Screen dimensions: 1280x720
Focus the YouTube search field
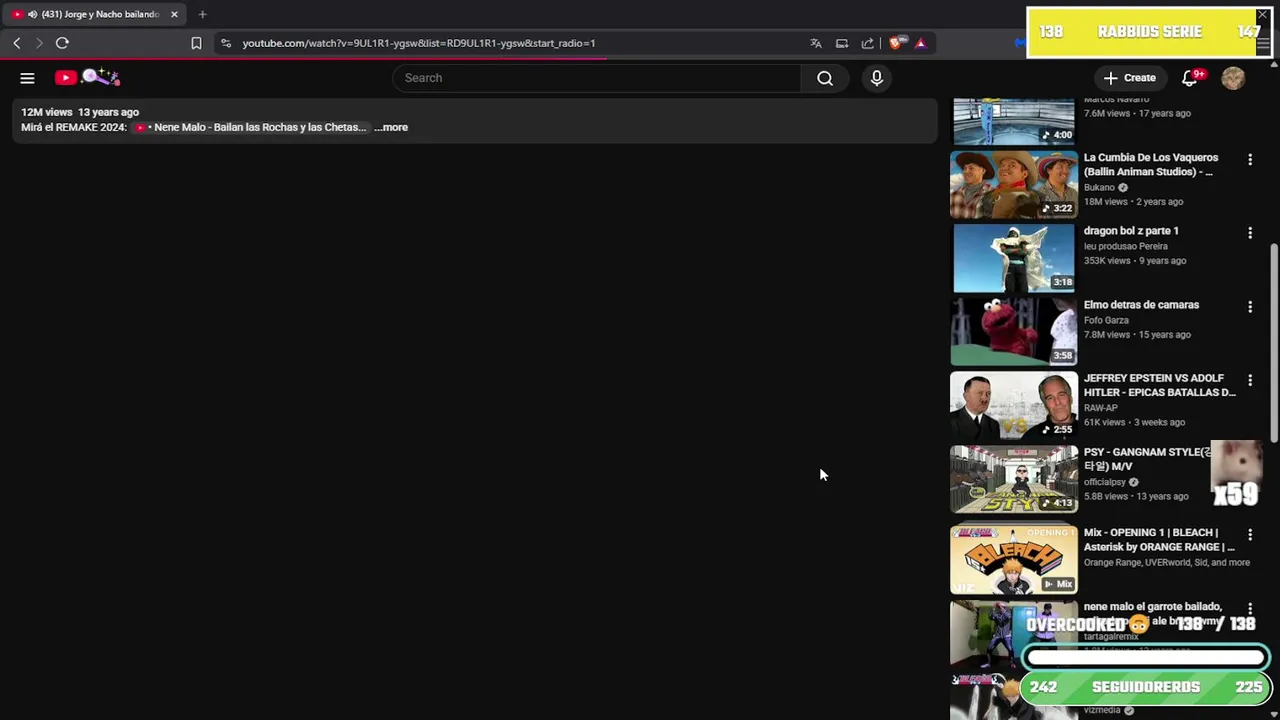[597, 78]
